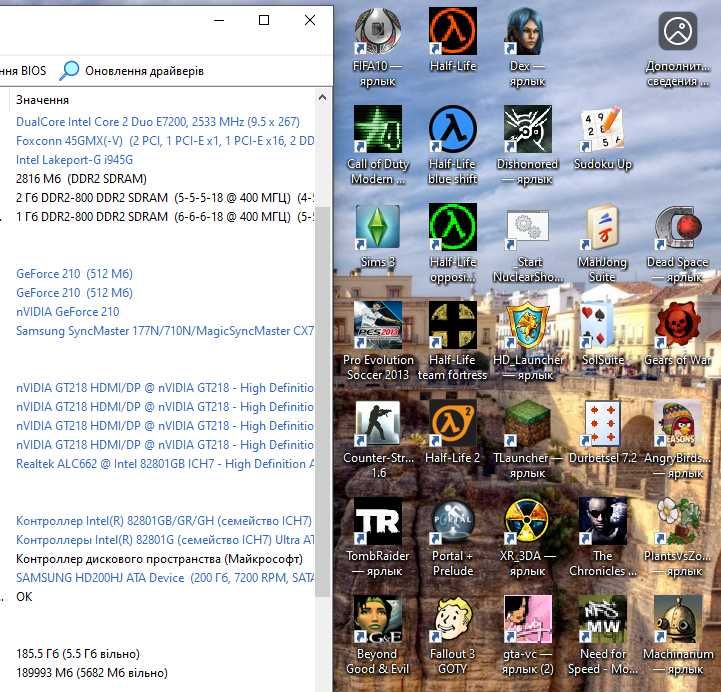Select the 2816 Мб (DDR2 SDRAM) value
This screenshot has width=721, height=692.
[x=81, y=178]
